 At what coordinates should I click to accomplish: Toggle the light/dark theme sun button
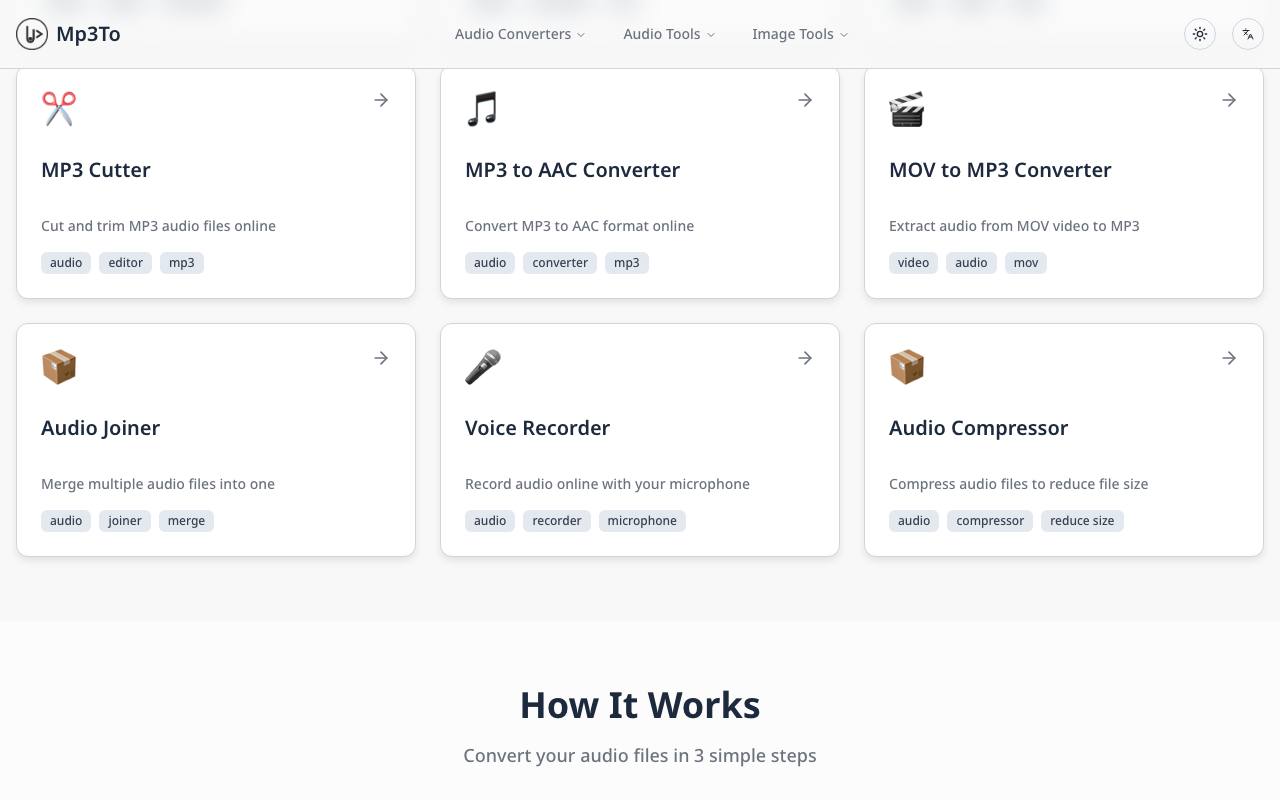[1200, 34]
